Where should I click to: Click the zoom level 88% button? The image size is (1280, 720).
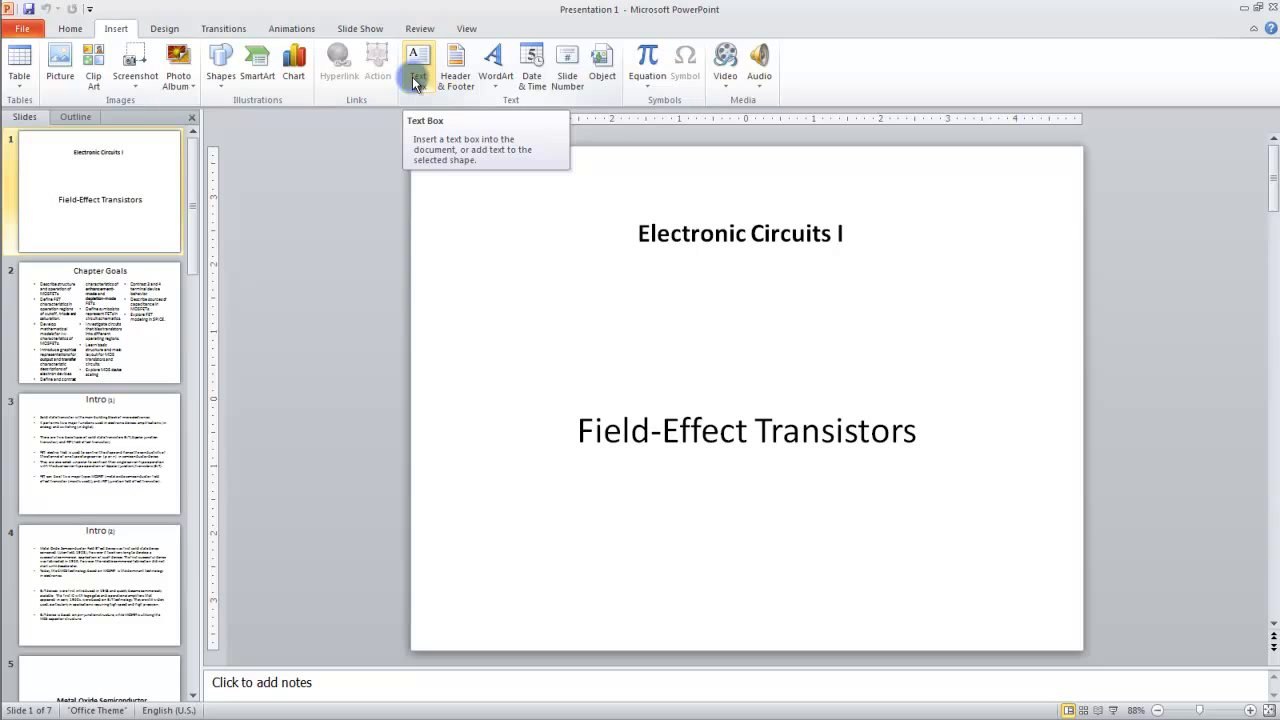(1136, 710)
